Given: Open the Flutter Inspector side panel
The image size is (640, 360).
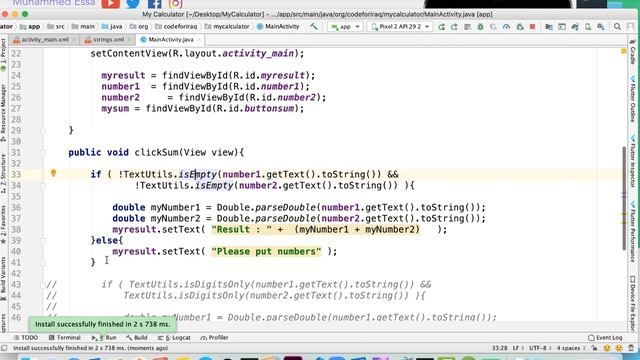Looking at the screenshot, I should tap(633, 162).
